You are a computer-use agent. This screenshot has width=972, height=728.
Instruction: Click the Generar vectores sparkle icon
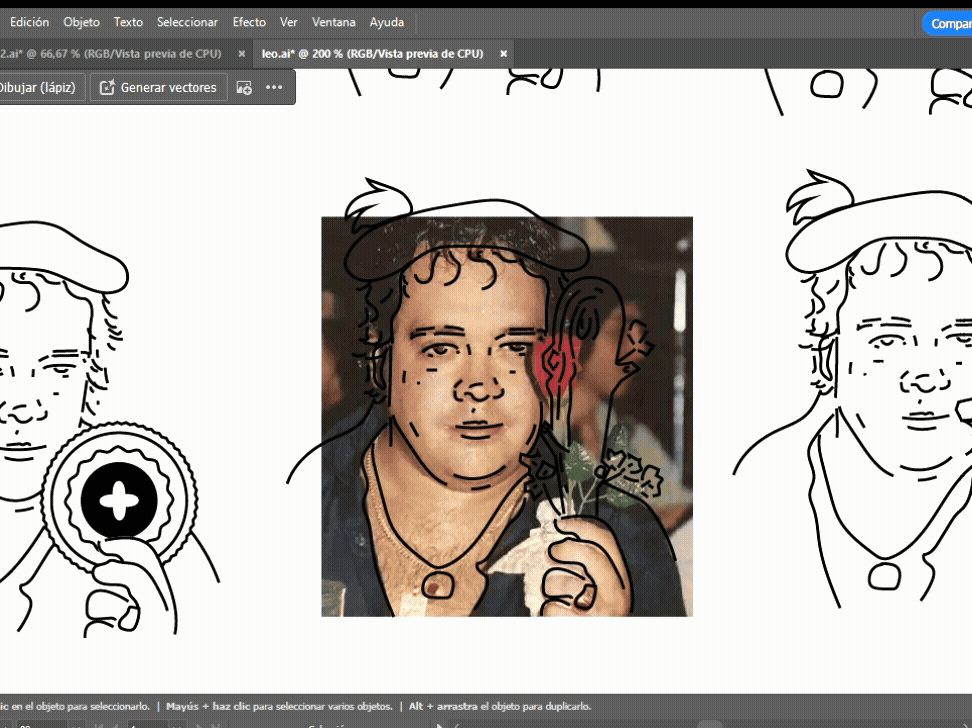107,87
